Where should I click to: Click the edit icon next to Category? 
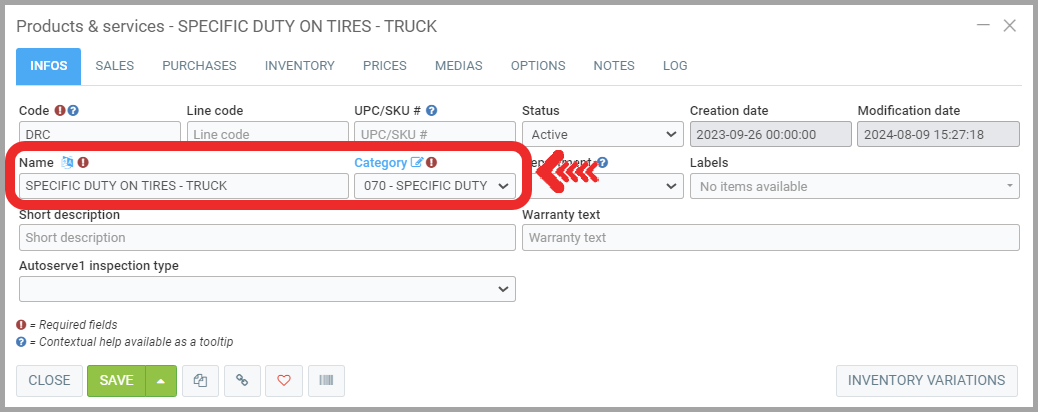pyautogui.click(x=417, y=162)
